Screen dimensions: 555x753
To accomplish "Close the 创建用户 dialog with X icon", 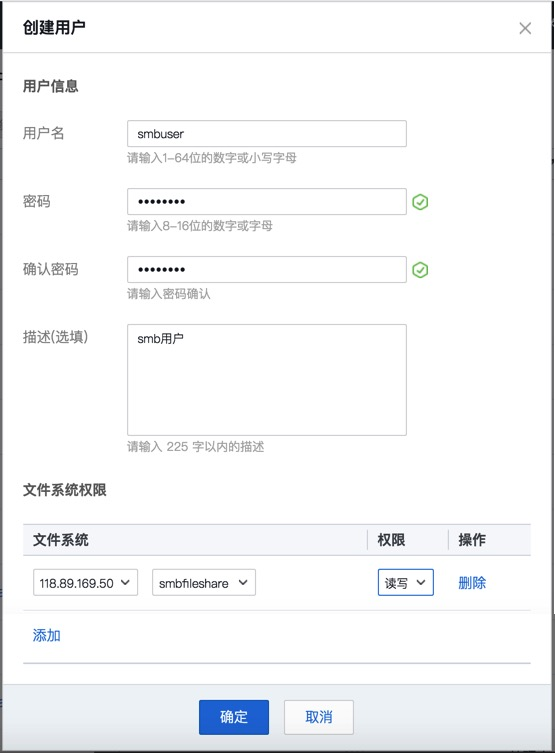I will pos(525,28).
